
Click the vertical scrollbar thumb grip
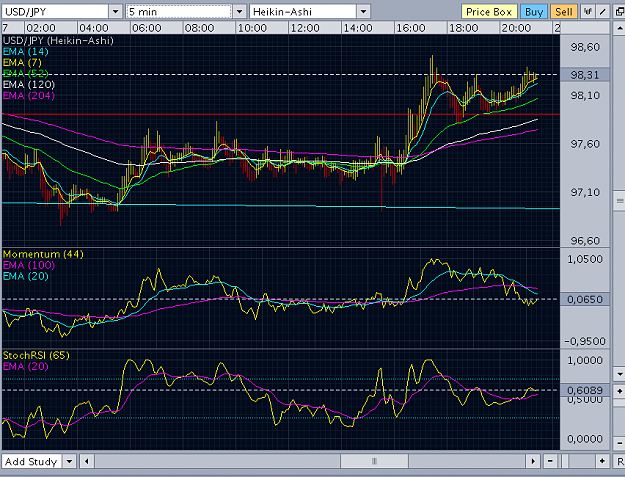(x=619, y=200)
